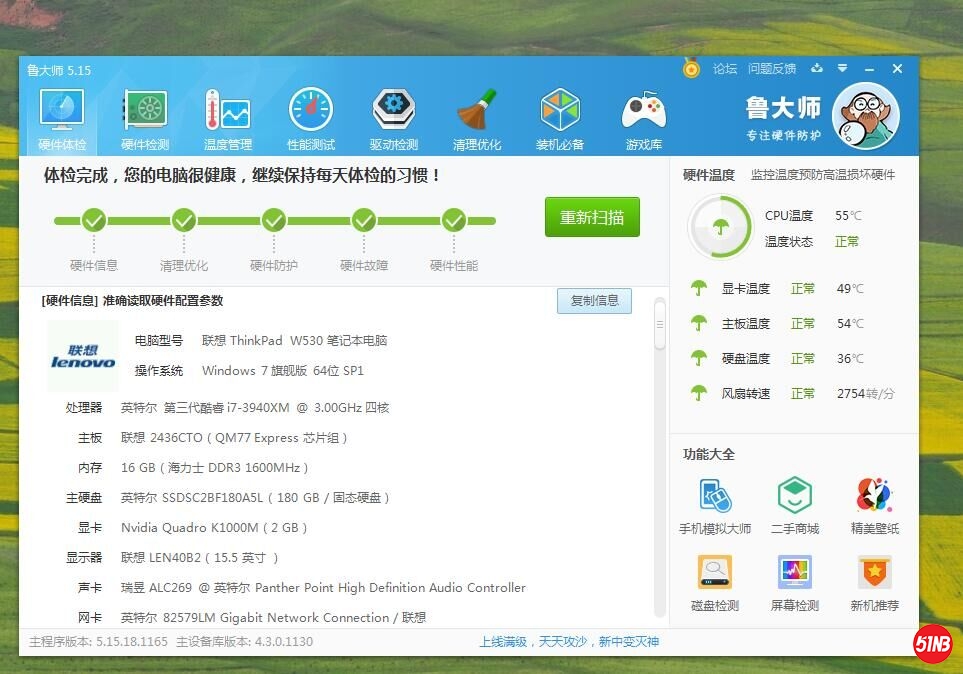The height and width of the screenshot is (674, 963).
Task: Open 装机必备 essential software section
Action: tap(560, 115)
